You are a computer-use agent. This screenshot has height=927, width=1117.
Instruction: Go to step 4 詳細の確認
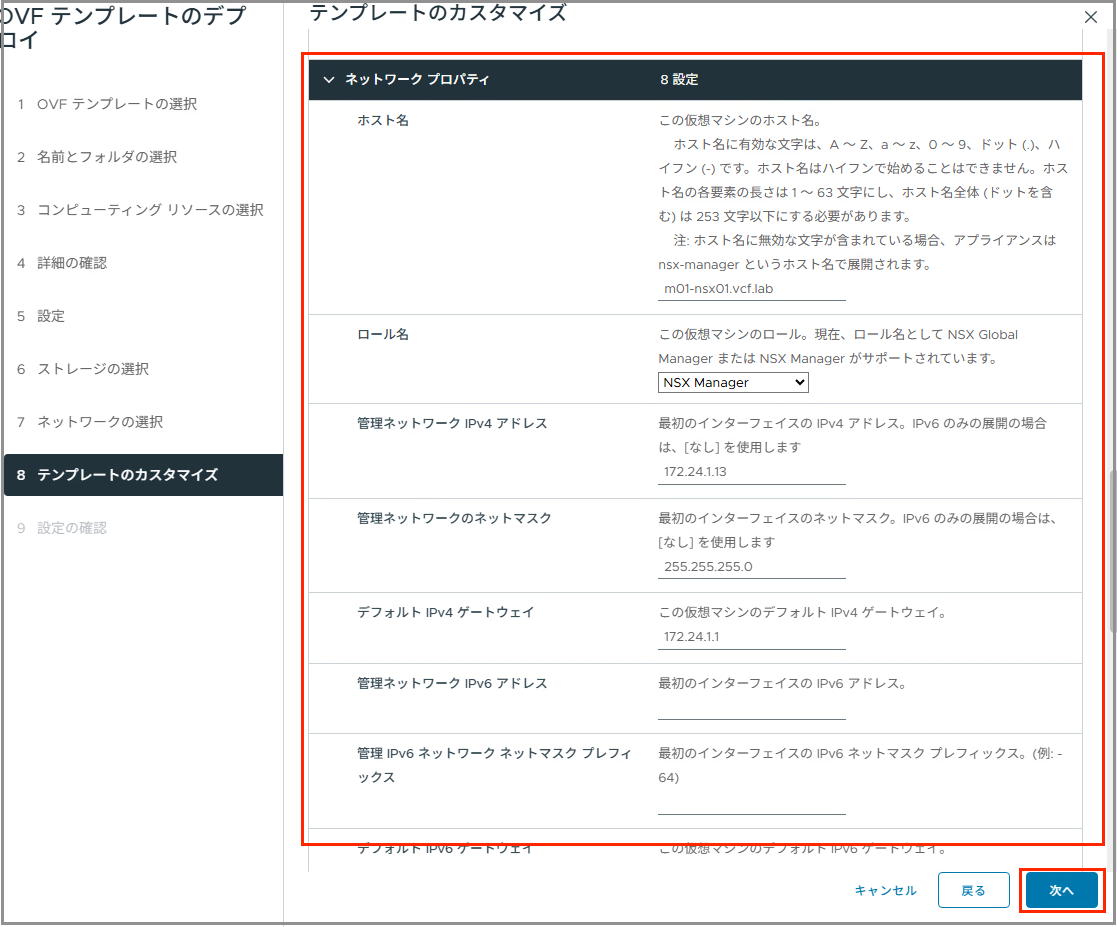click(x=62, y=263)
